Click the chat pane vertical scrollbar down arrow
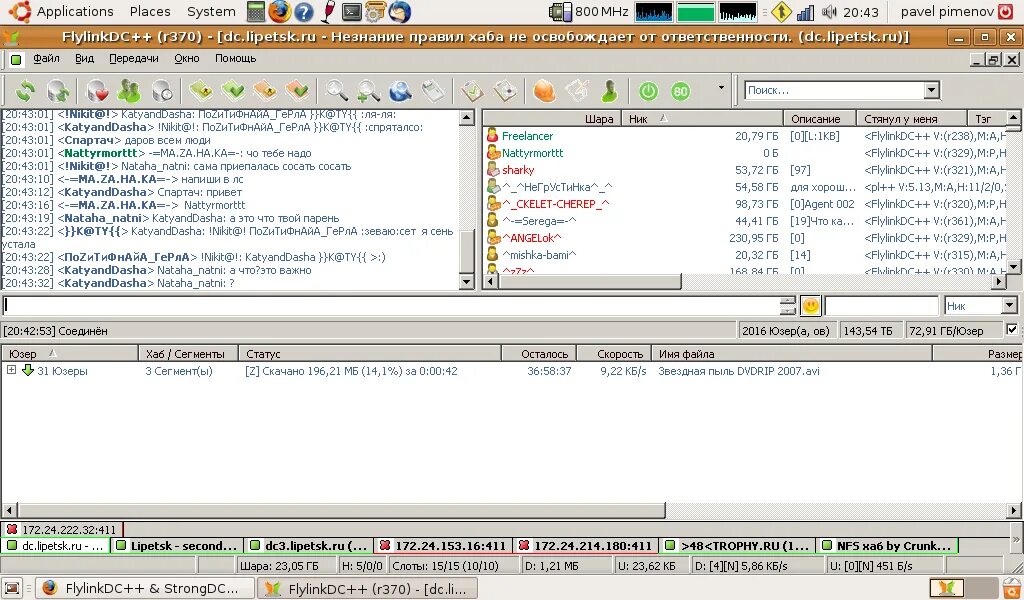Screen dimensions: 1024x600 pos(467,282)
